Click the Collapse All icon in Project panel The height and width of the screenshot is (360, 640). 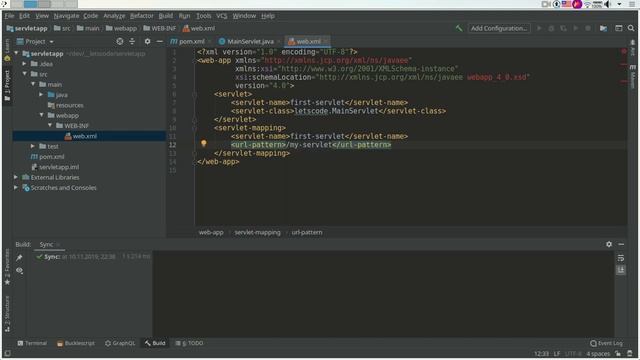(x=132, y=41)
